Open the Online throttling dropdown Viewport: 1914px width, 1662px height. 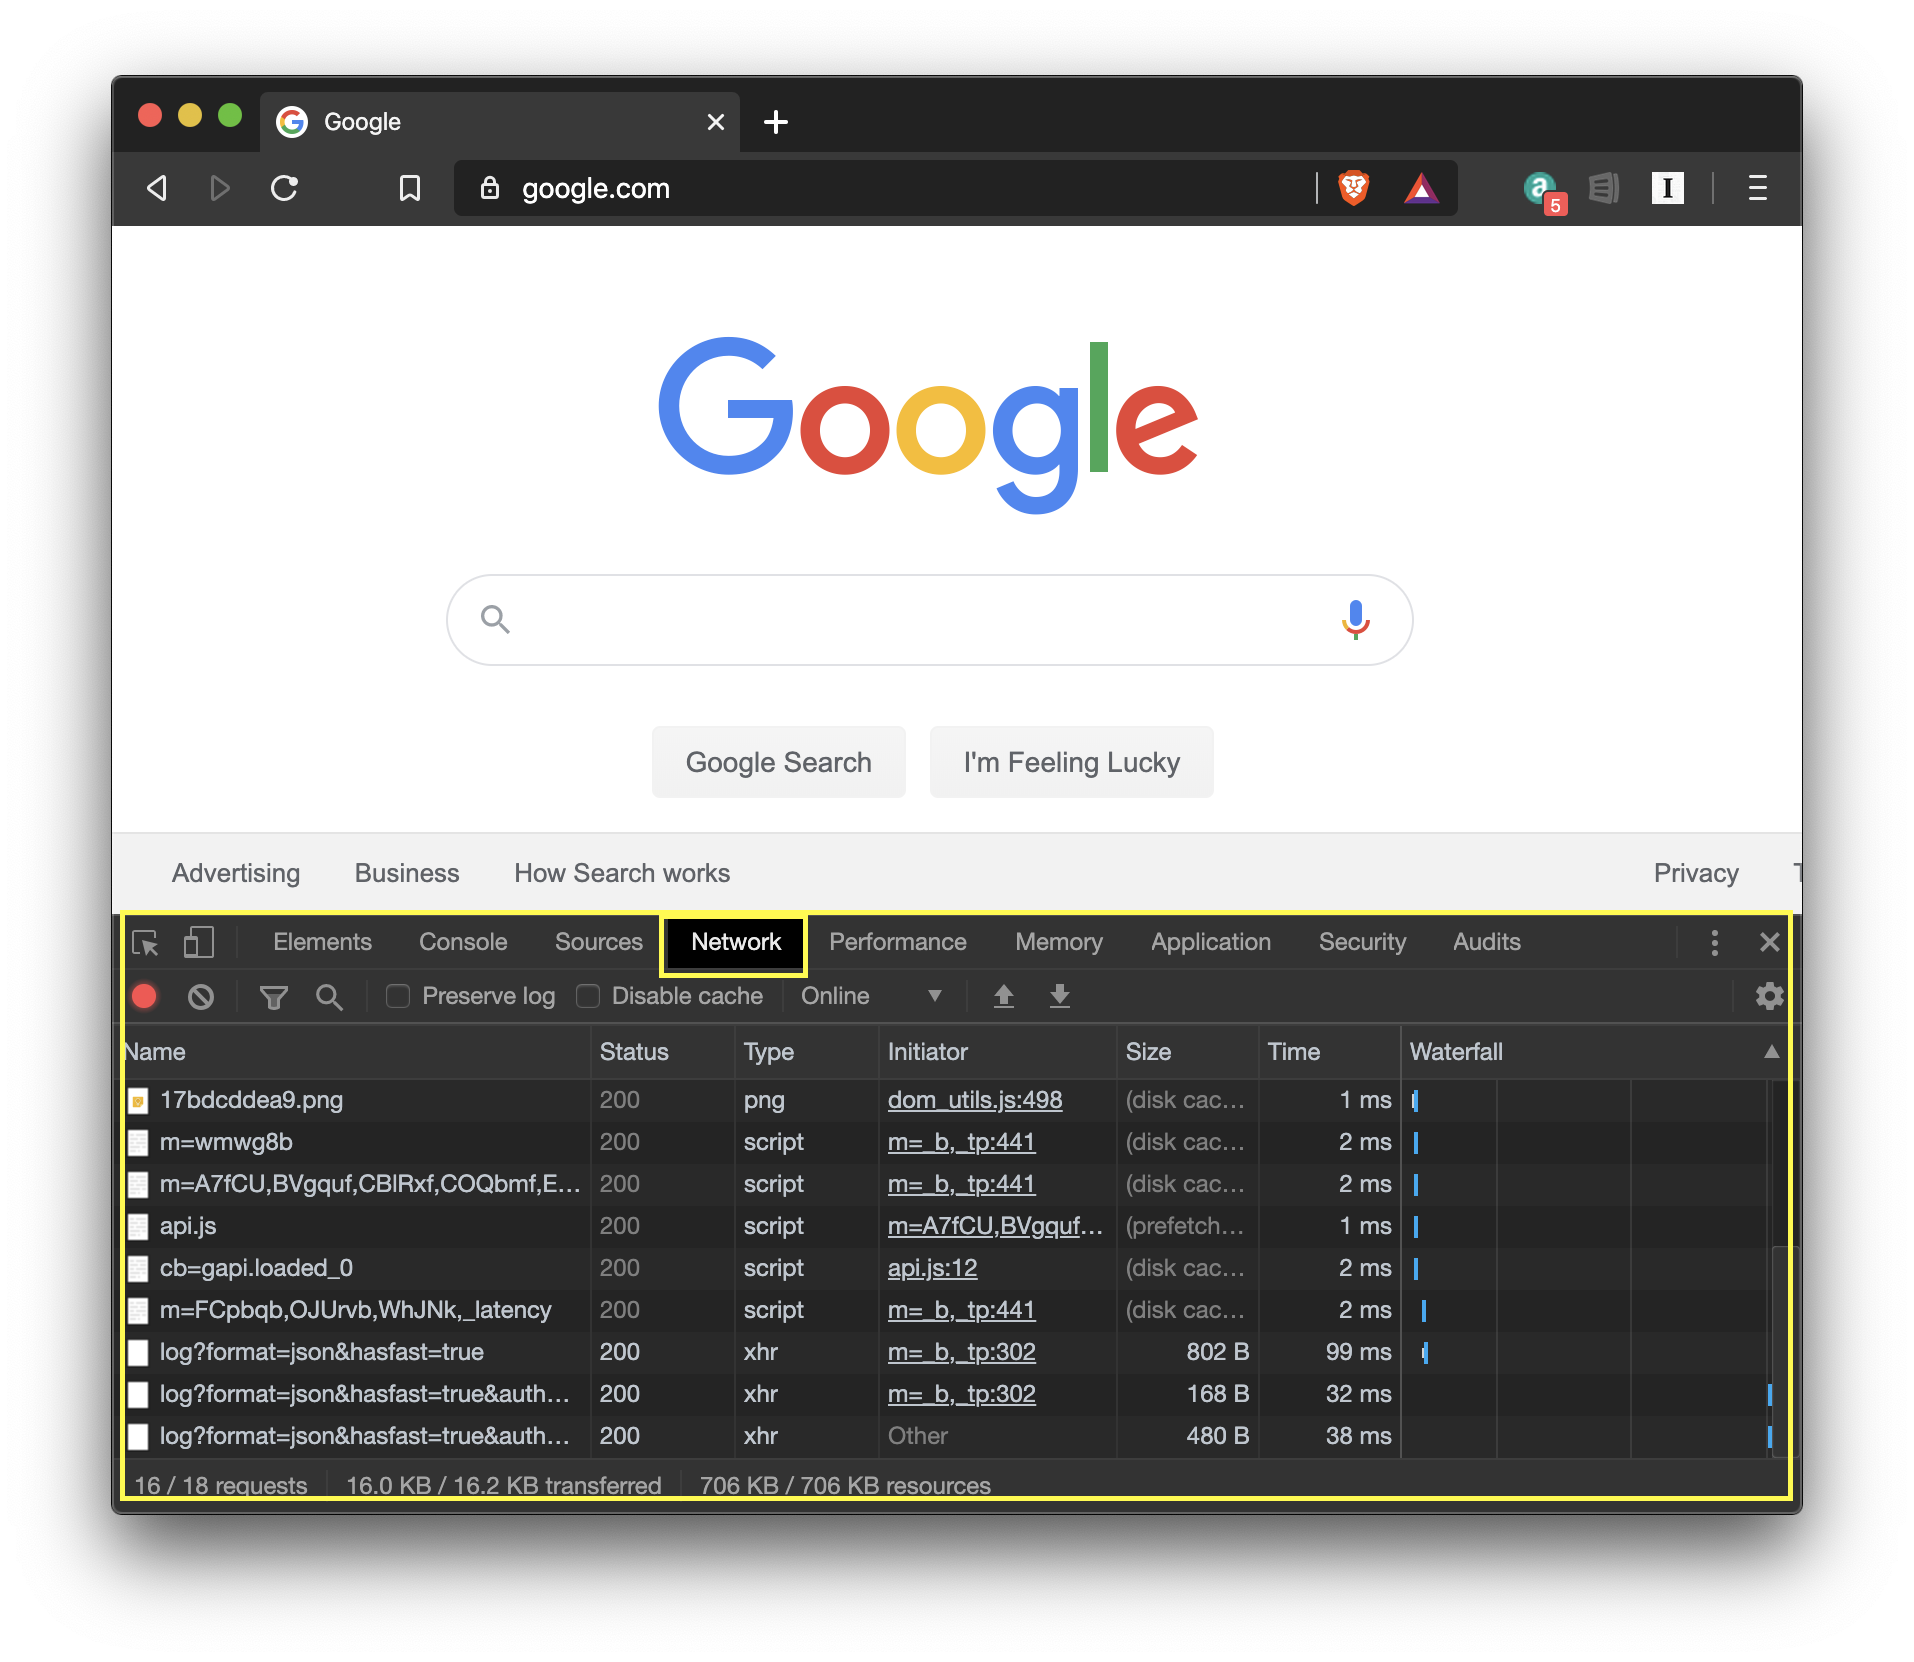click(871, 996)
